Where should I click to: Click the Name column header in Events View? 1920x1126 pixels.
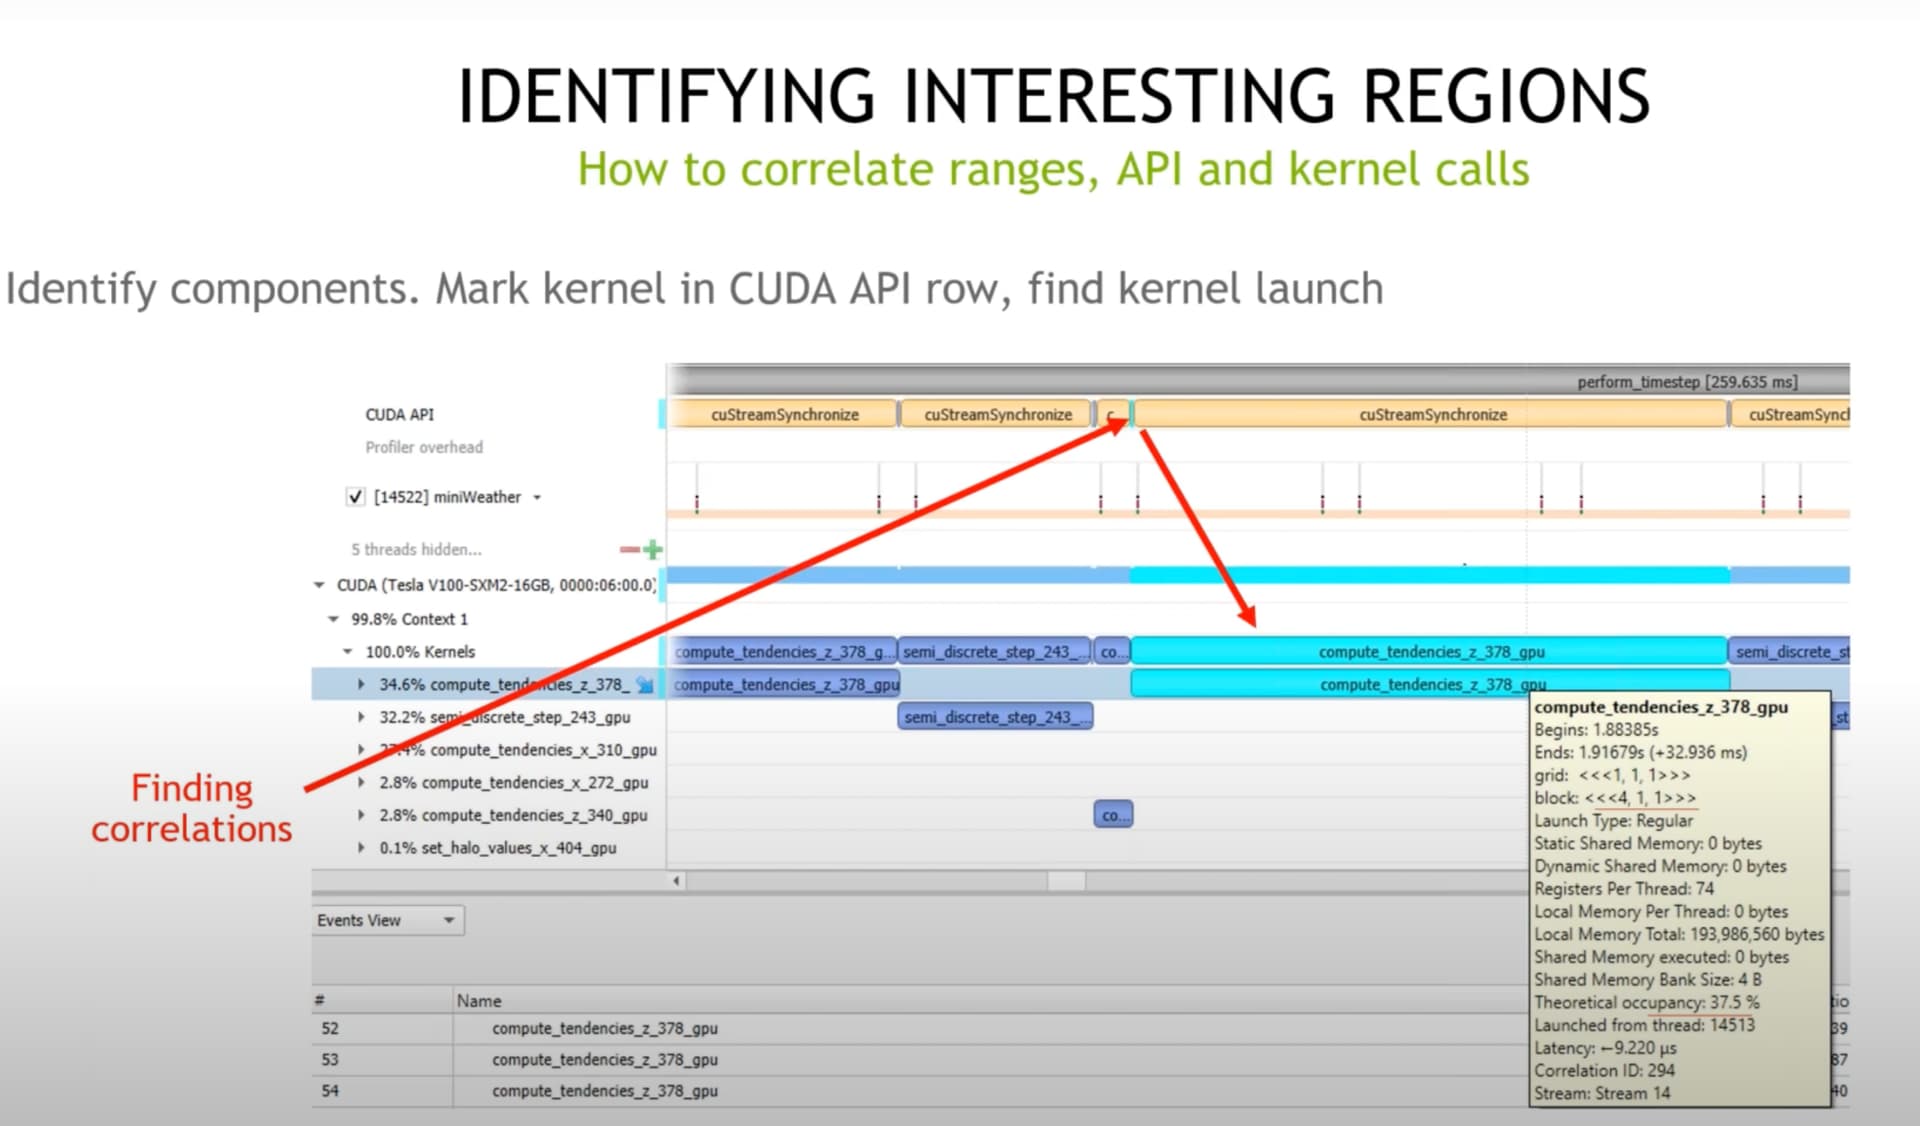click(x=479, y=1000)
